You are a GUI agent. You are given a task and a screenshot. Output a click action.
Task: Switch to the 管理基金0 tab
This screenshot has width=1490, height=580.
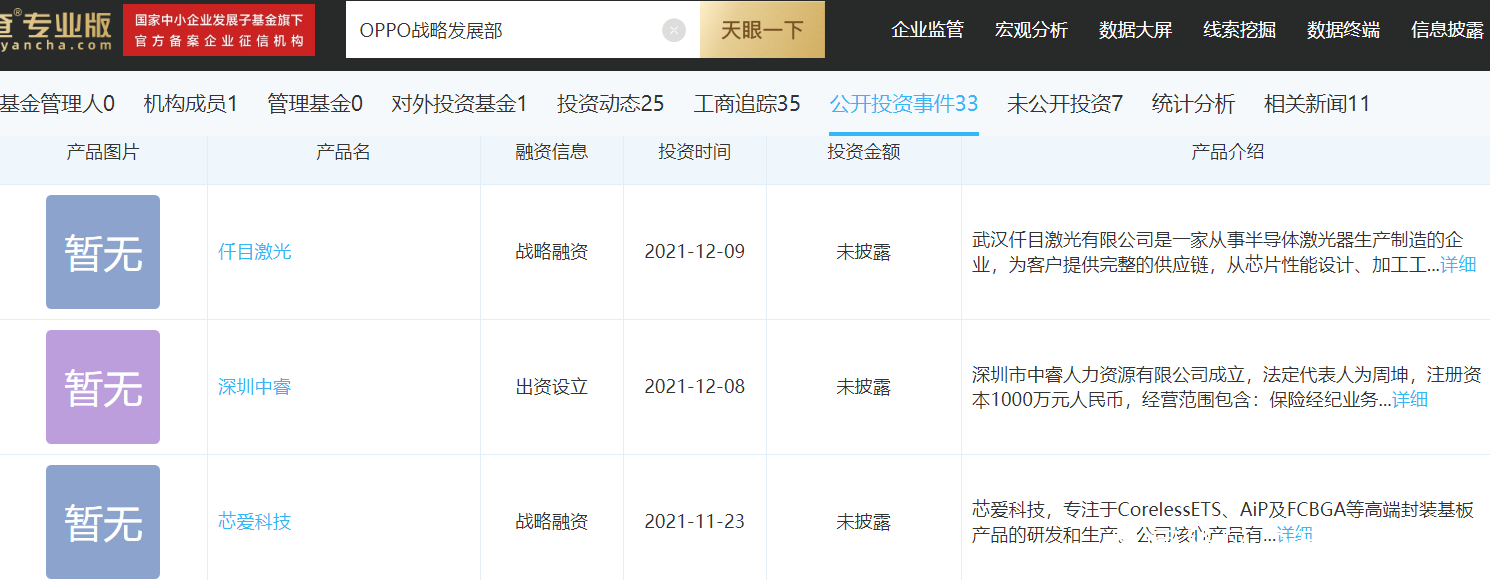314,103
